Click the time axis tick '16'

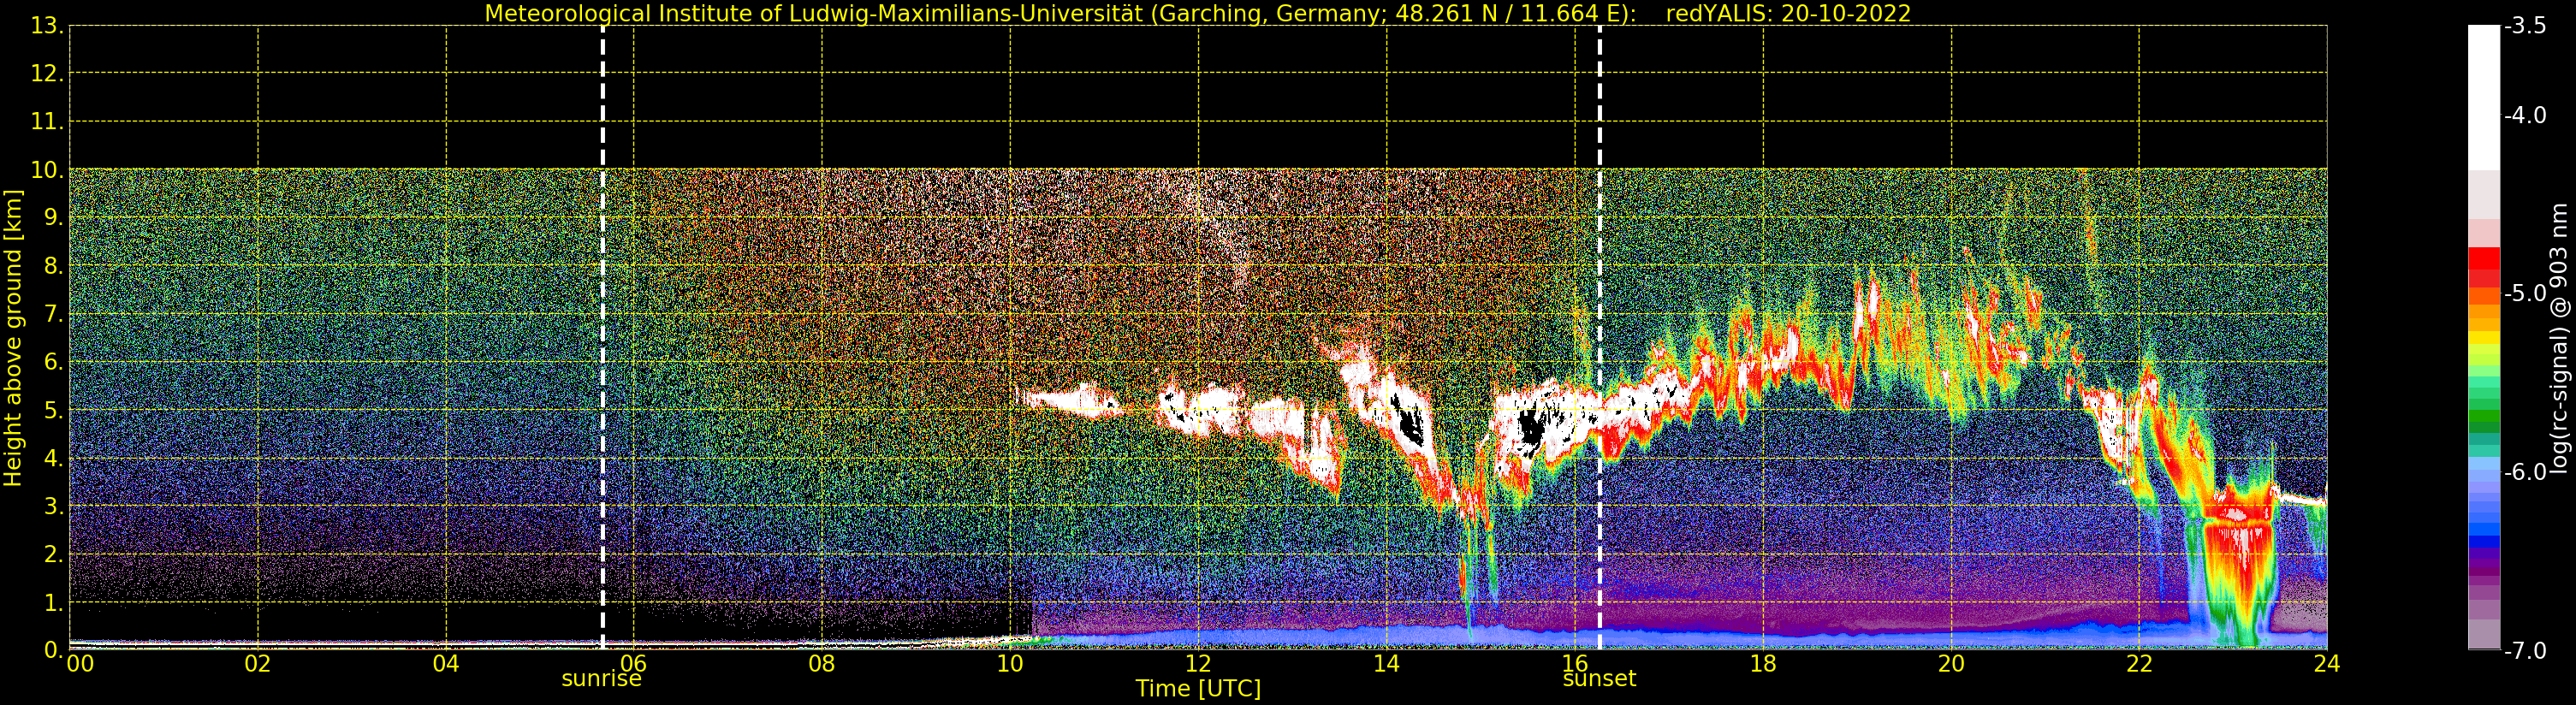click(1575, 664)
